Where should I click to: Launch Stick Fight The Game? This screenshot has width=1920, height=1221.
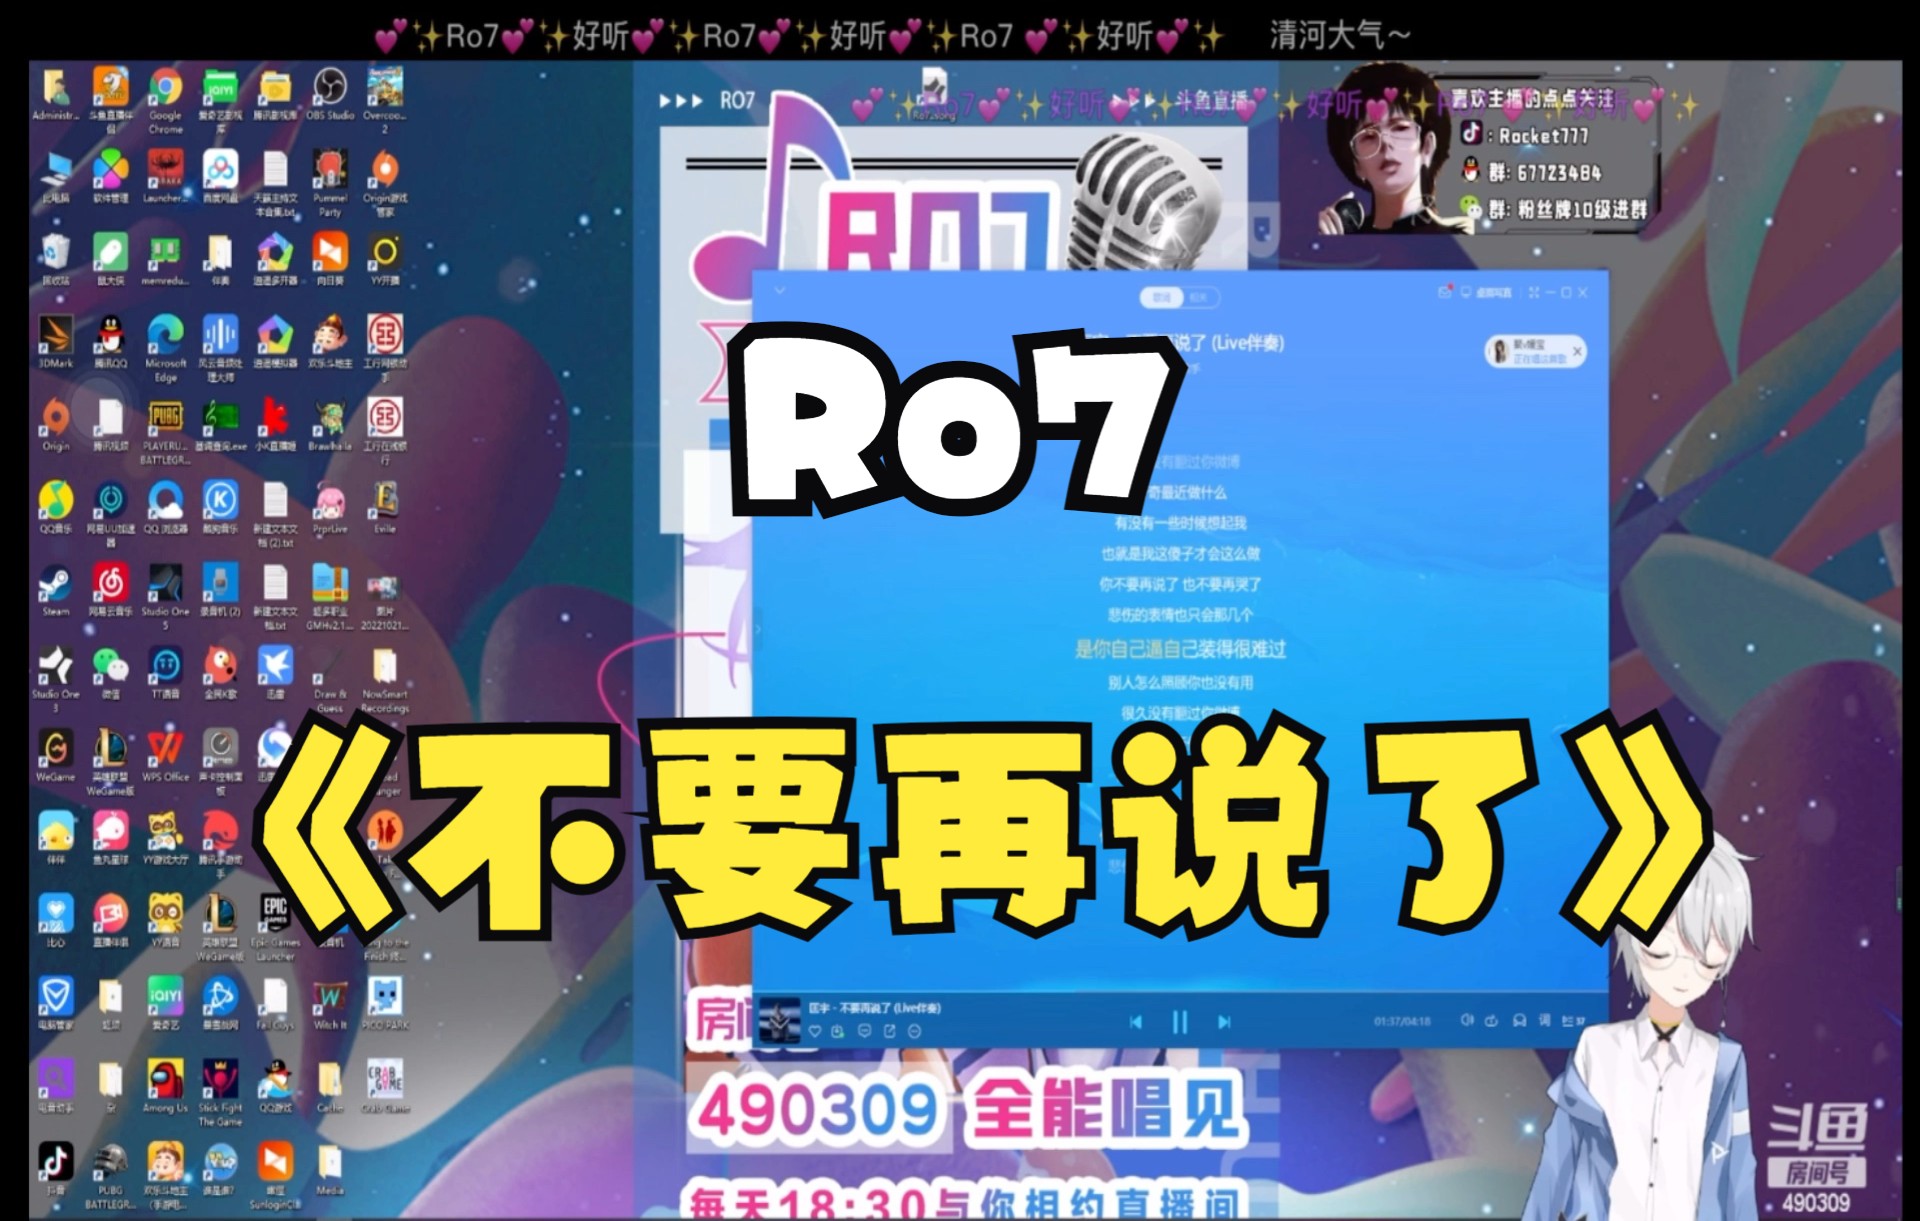220,1093
